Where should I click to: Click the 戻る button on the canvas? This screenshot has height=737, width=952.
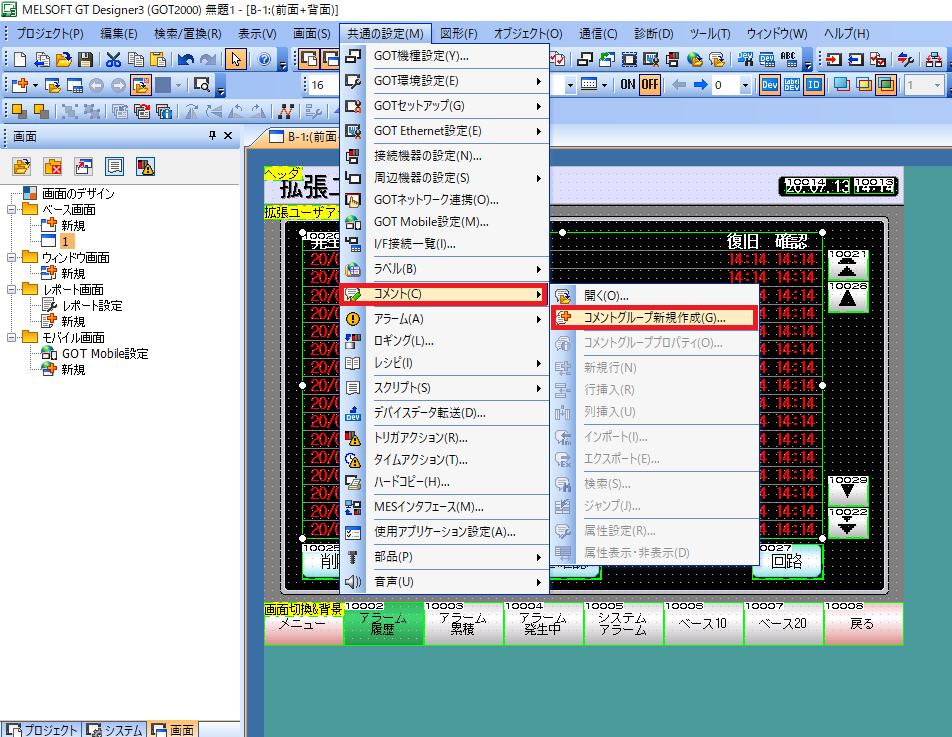tap(863, 624)
